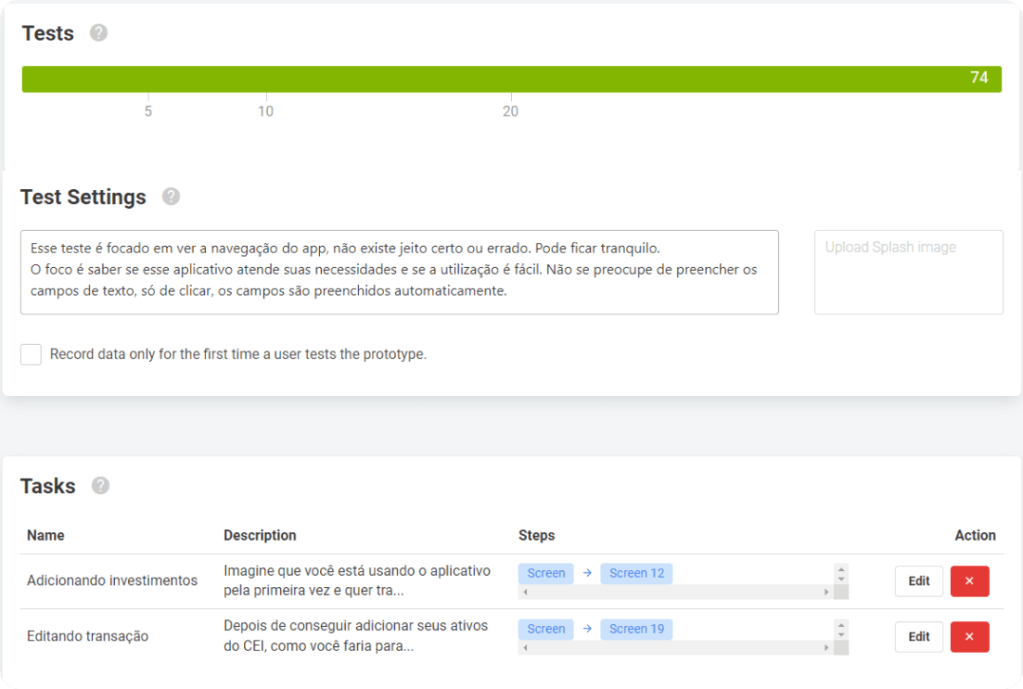Open the Test Settings help icon

(x=171, y=197)
